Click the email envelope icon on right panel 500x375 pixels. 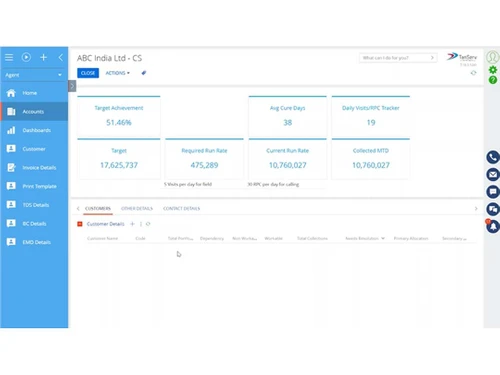(493, 174)
